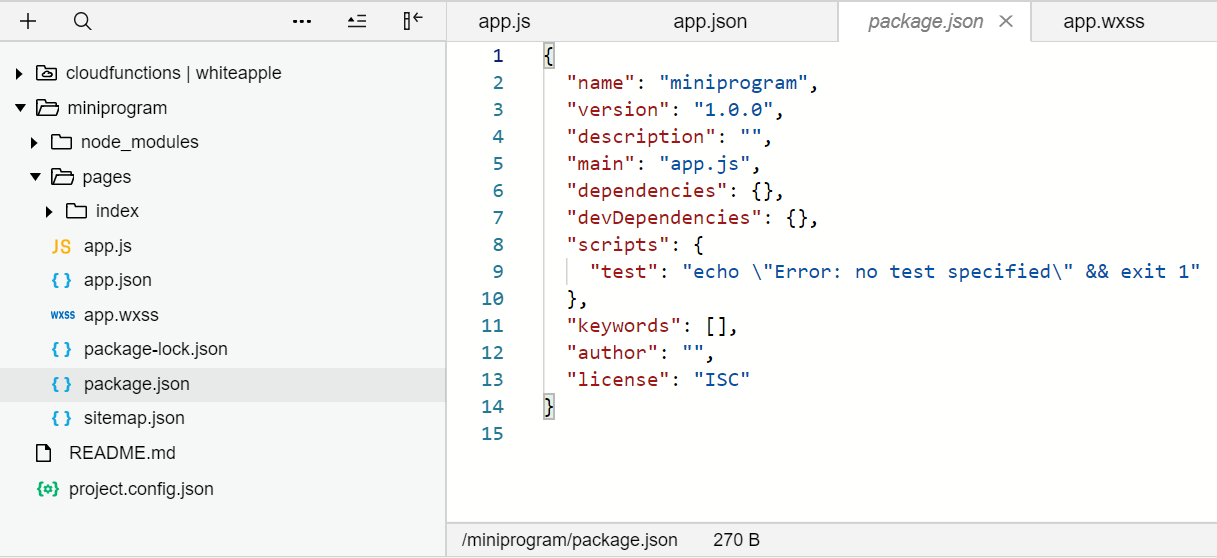Open README.md in the file tree
1217x558 pixels.
pyautogui.click(x=122, y=453)
